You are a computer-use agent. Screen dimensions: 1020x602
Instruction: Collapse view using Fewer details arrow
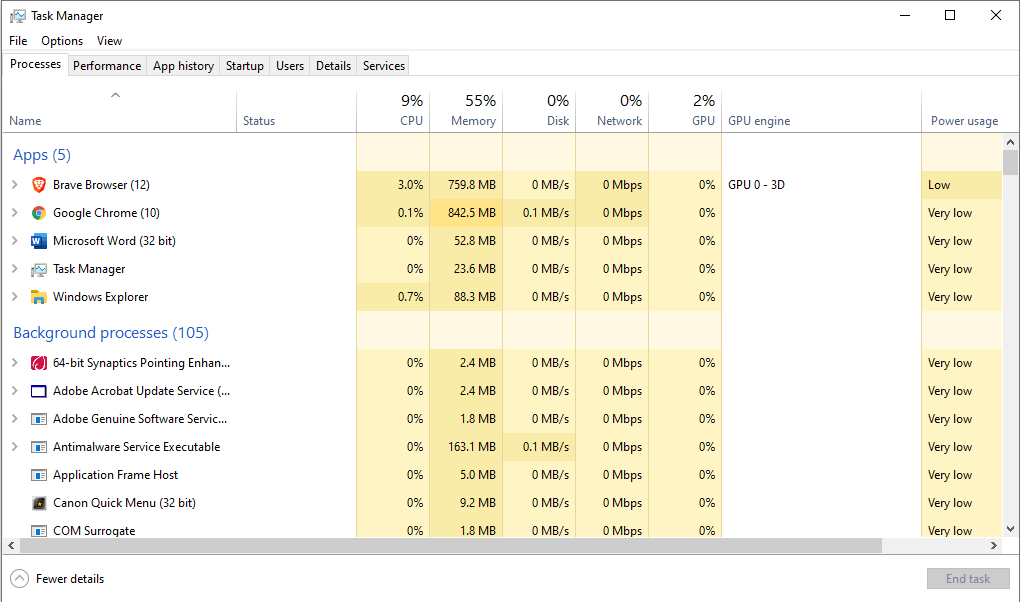click(x=19, y=579)
